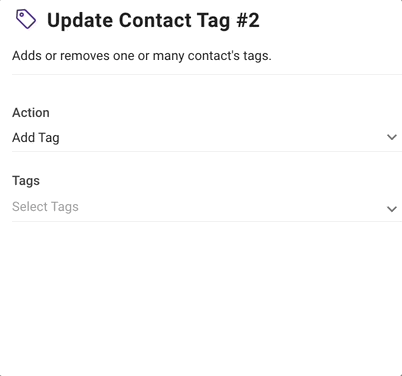Click the word 'Contact' in the heading
402x376 pixels.
155,20
